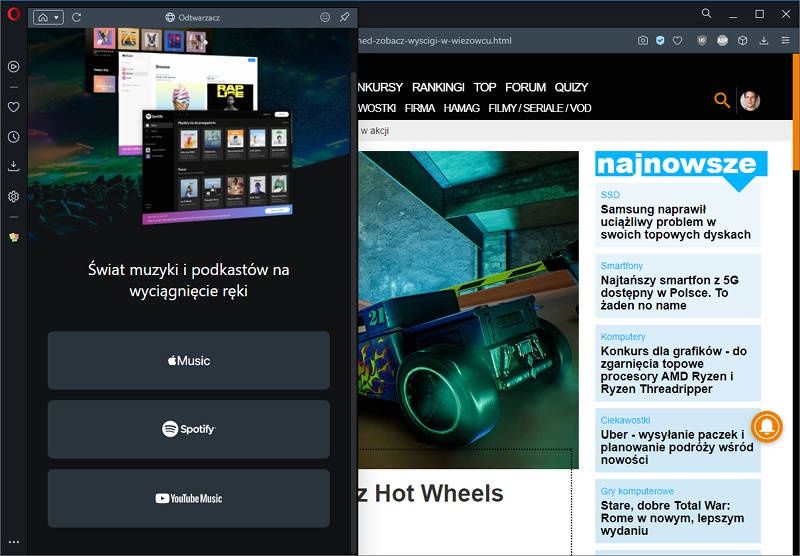Open settings gear in sidebar
Image resolution: width=800 pixels, height=556 pixels.
pos(14,196)
